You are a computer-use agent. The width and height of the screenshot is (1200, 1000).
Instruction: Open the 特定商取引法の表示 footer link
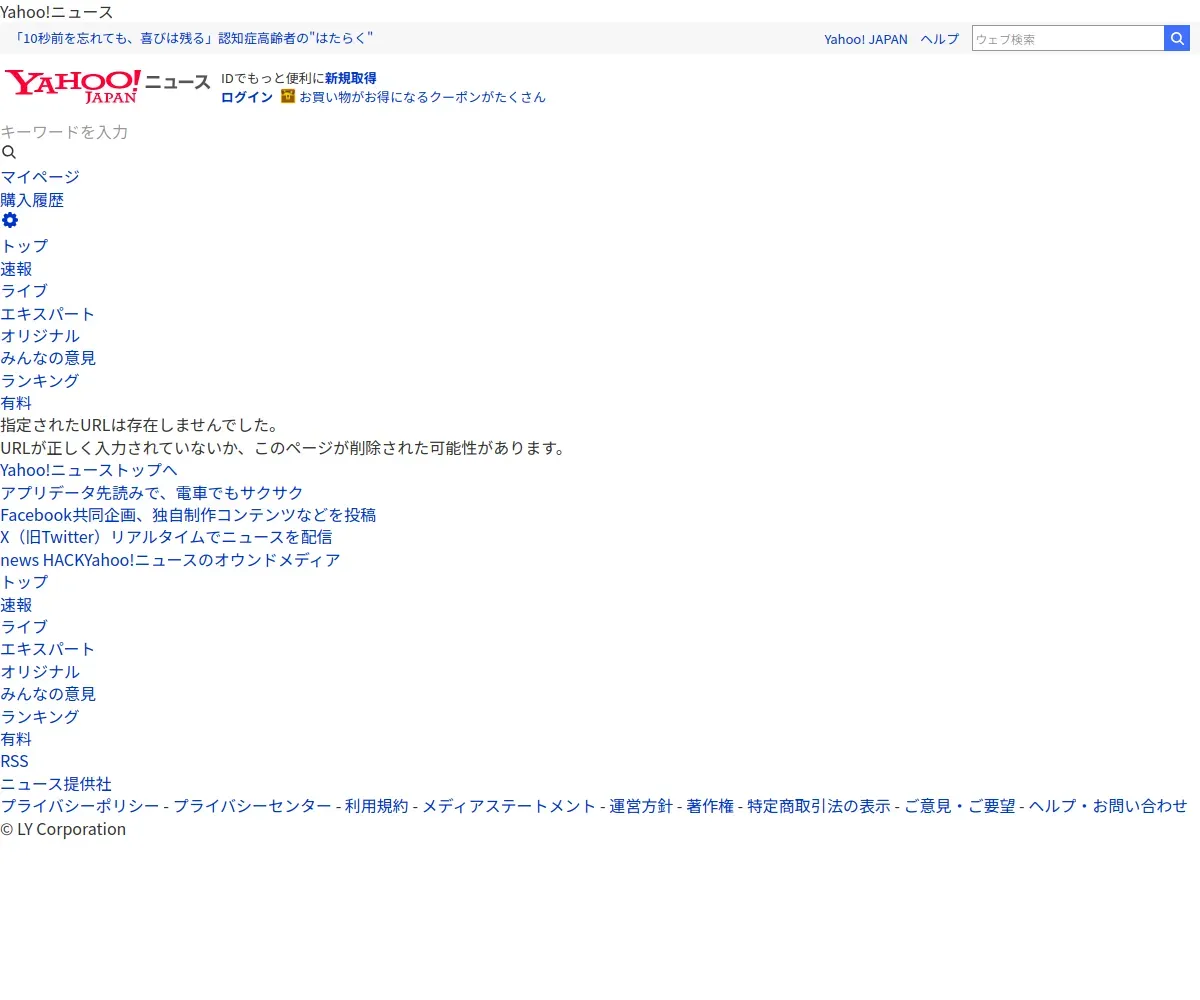819,806
